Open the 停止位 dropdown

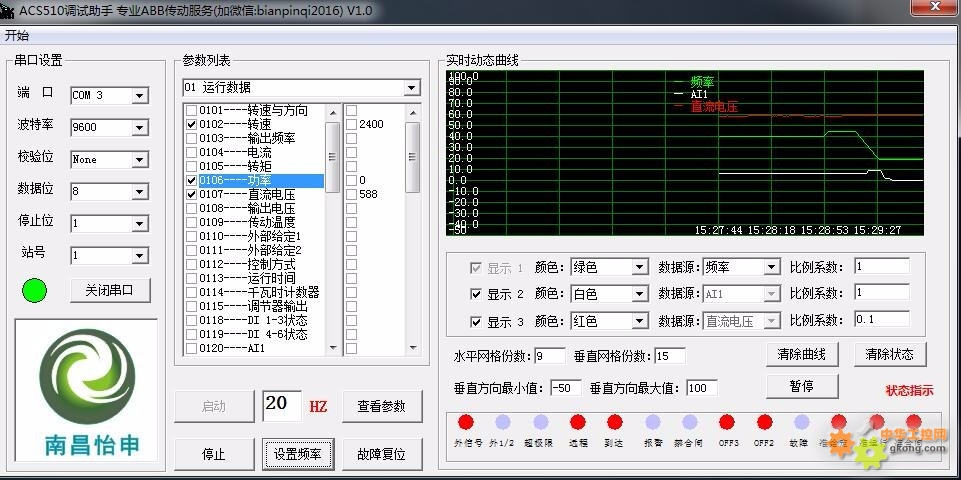click(140, 224)
